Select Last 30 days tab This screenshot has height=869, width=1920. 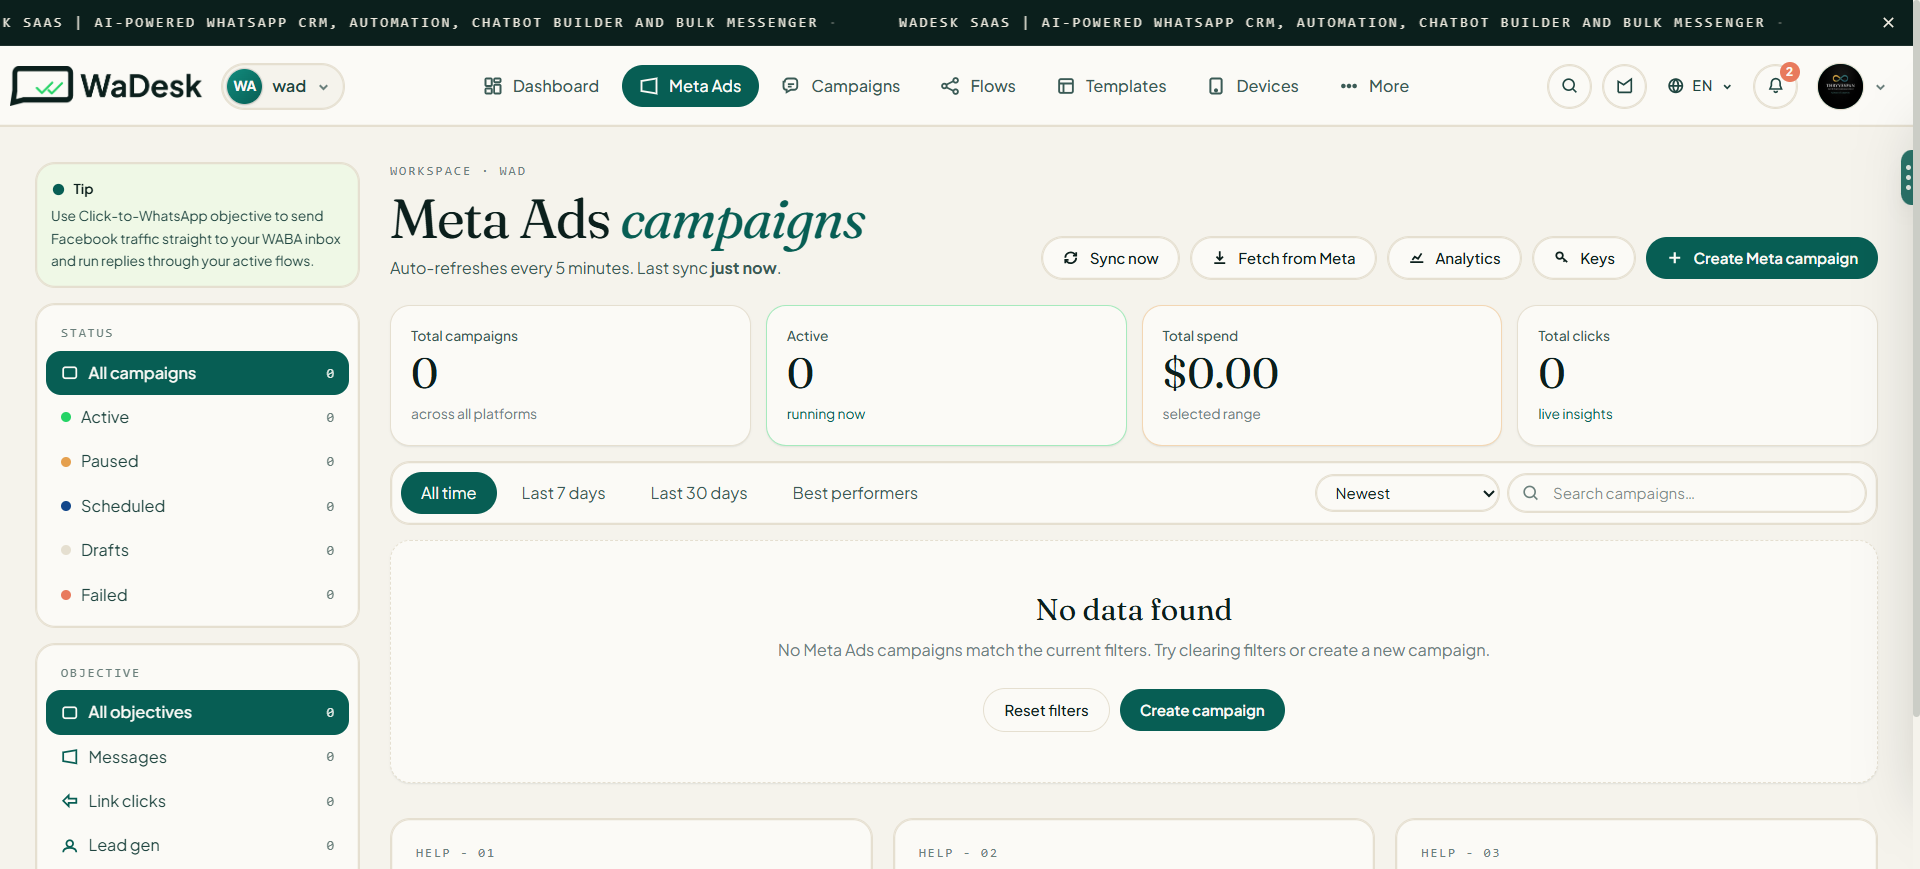pyautogui.click(x=699, y=493)
